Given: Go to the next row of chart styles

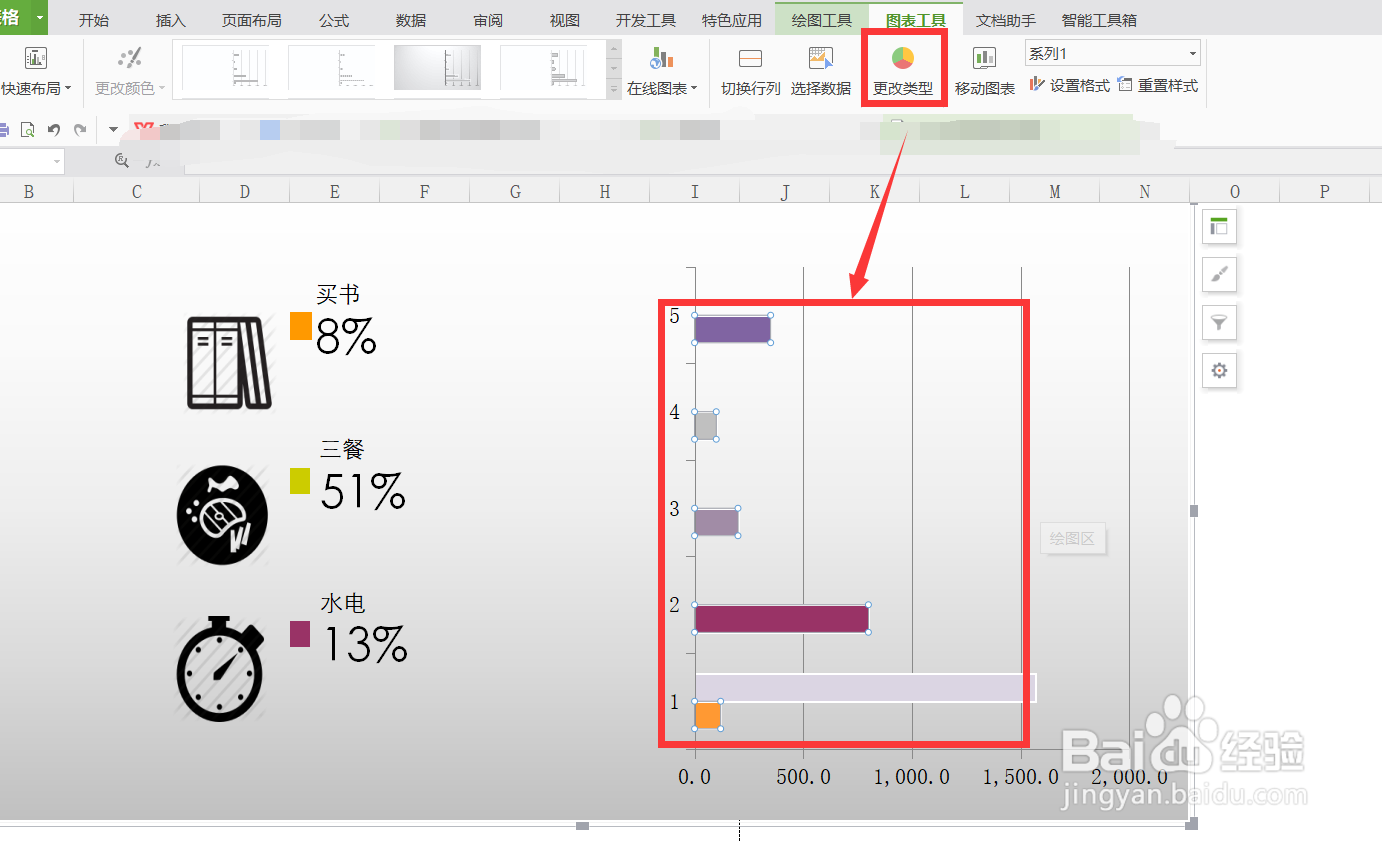Looking at the screenshot, I should pos(614,70).
